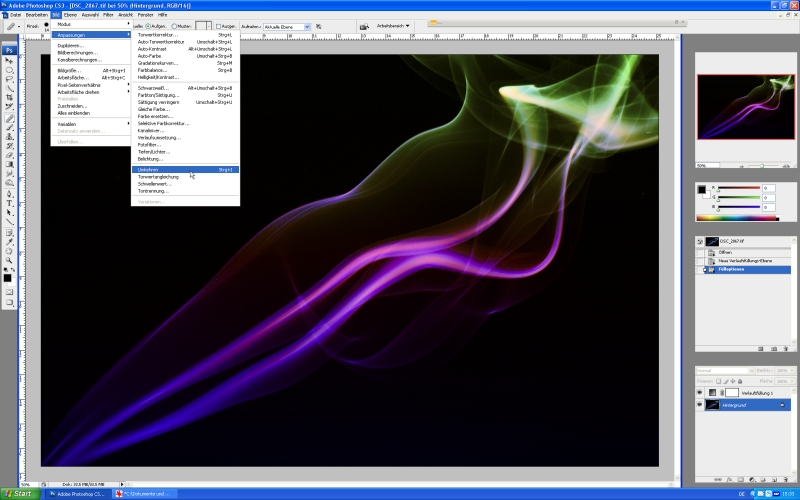This screenshot has height=500, width=800.
Task: Select the Eraser tool
Action: (x=9, y=155)
